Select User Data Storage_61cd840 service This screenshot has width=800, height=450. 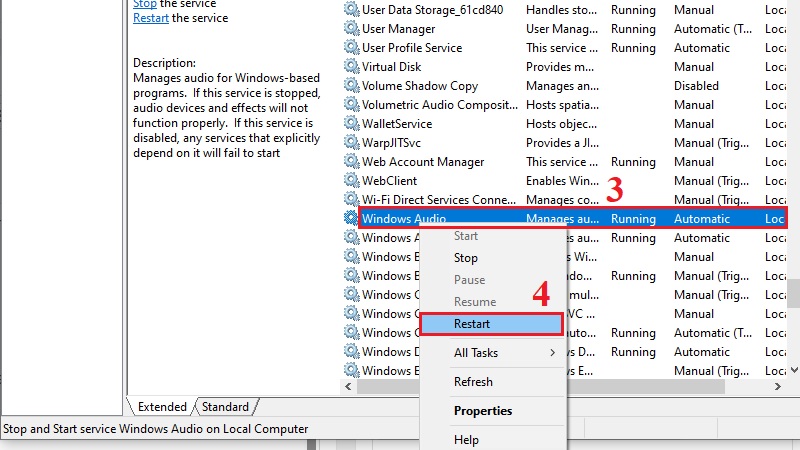(432, 10)
